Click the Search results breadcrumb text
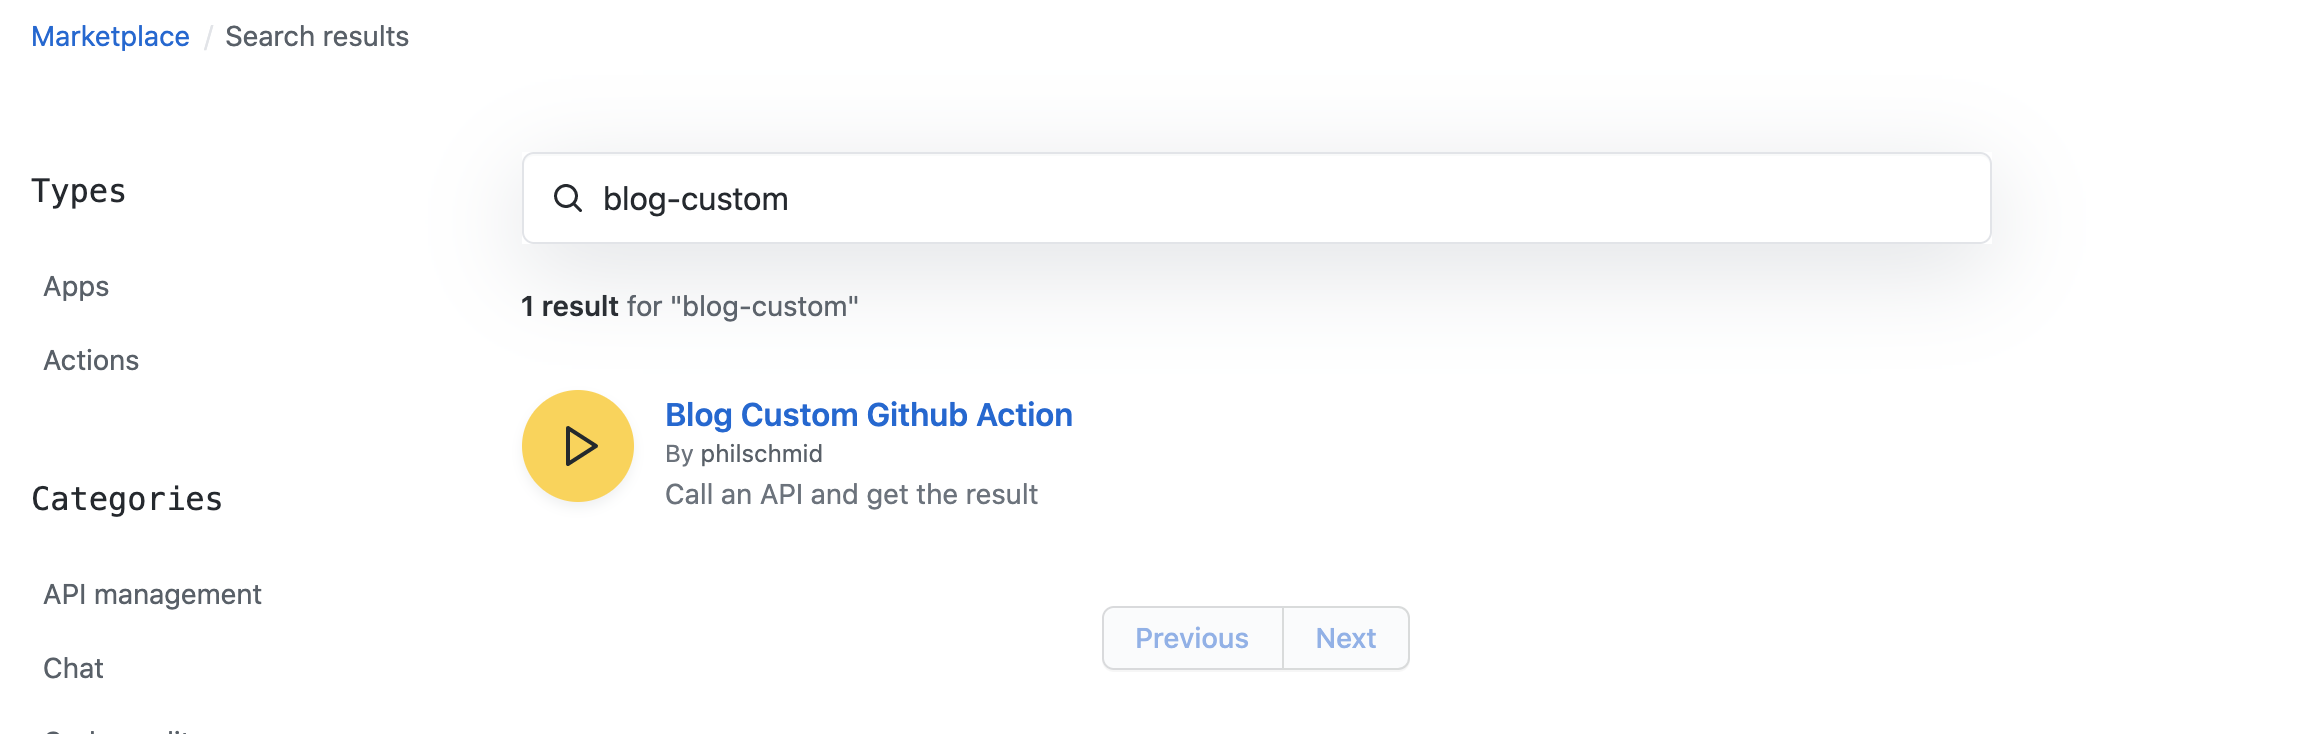This screenshot has height=734, width=2316. (x=317, y=37)
